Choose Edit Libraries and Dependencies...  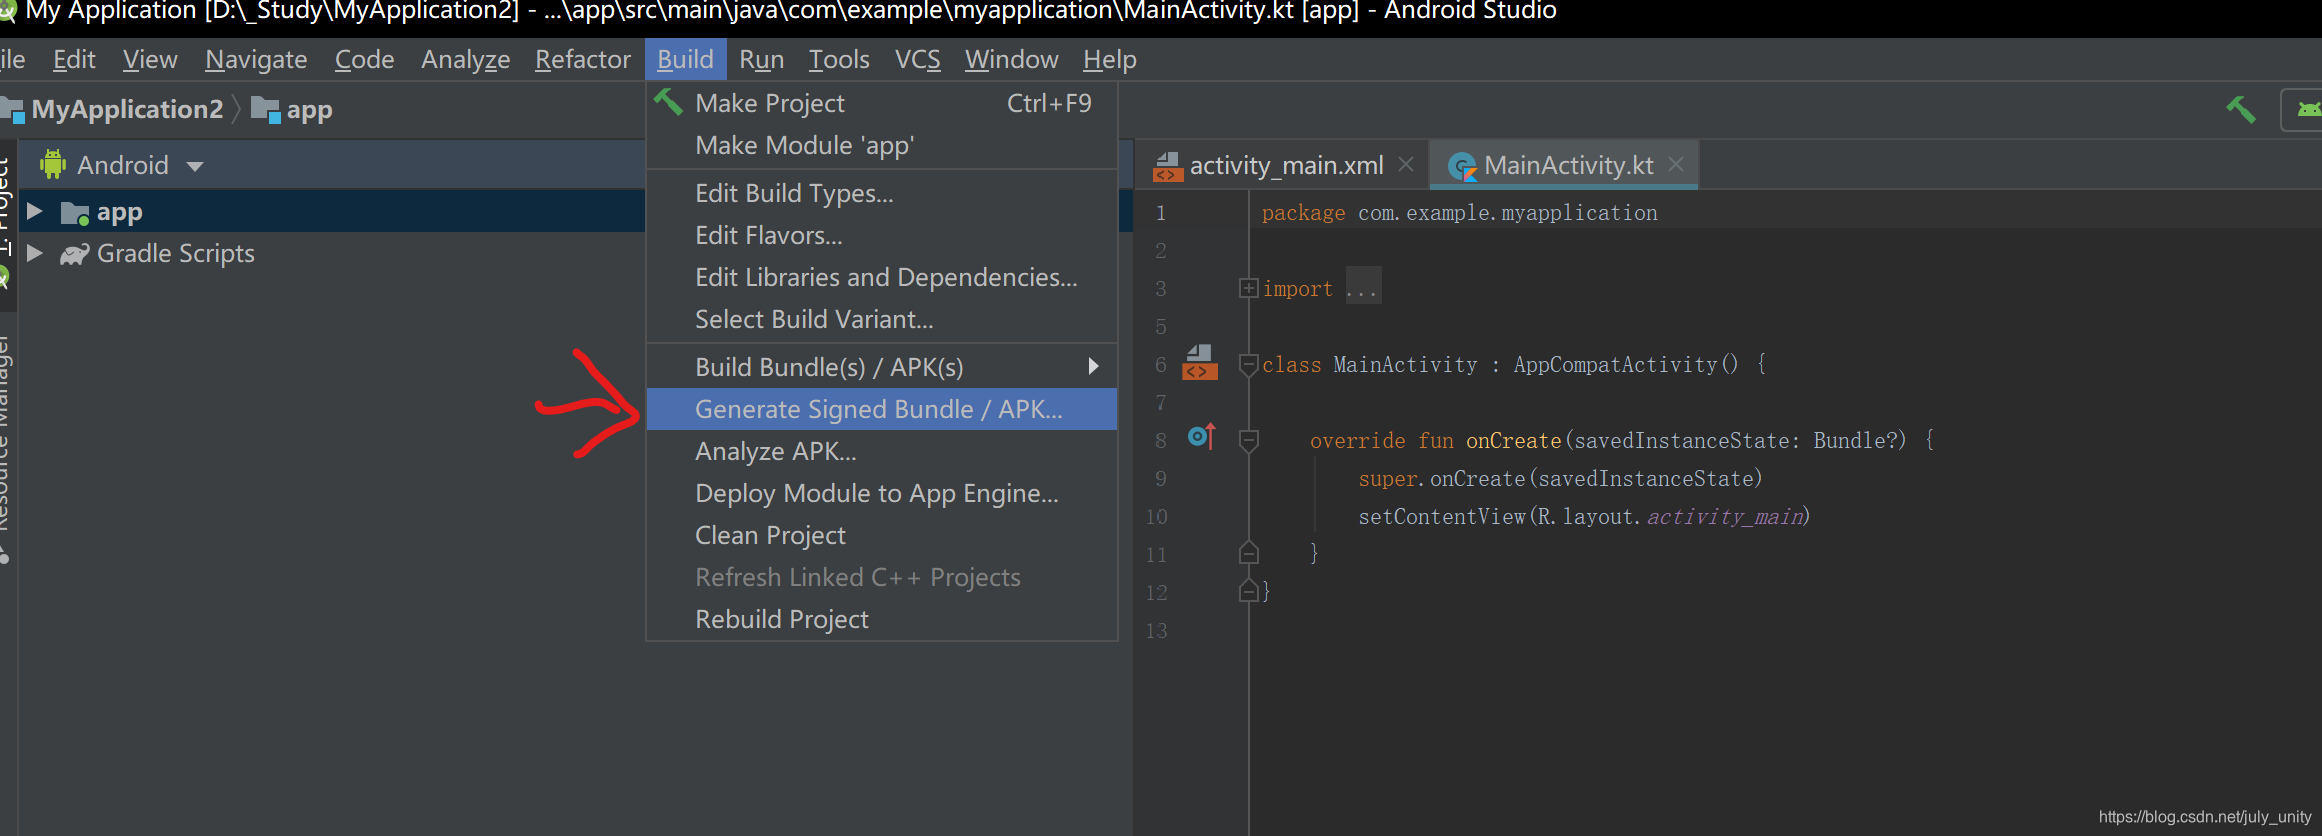pos(881,277)
